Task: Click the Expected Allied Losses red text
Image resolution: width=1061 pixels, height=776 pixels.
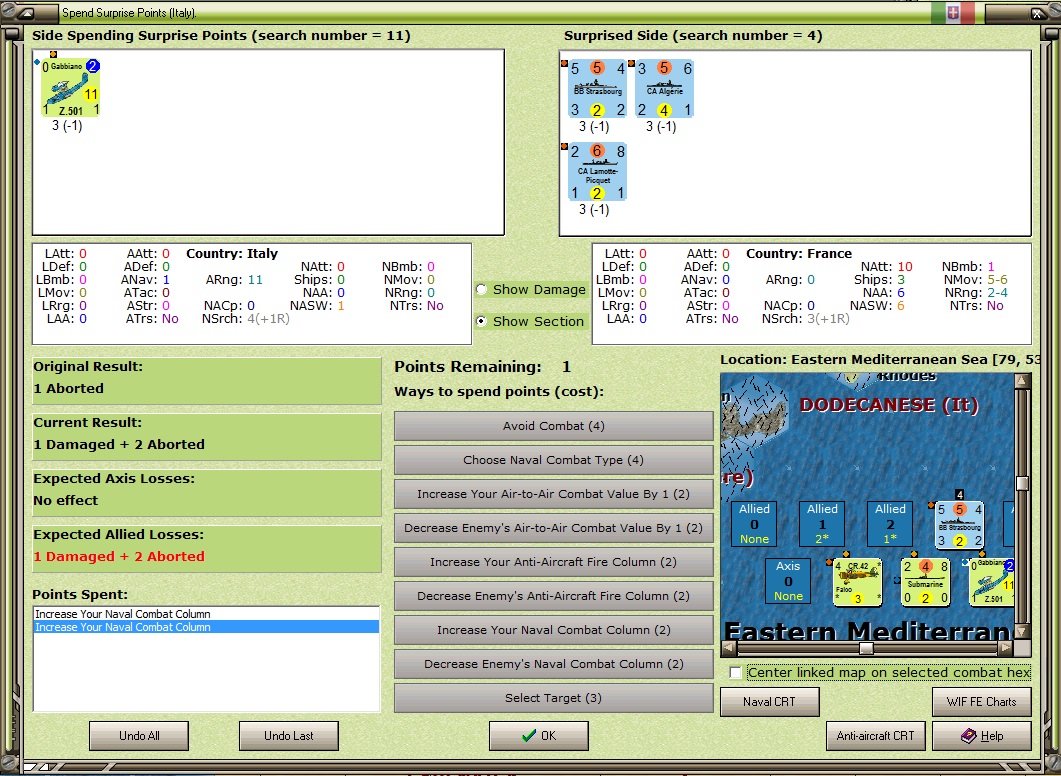Action: pyautogui.click(x=119, y=556)
